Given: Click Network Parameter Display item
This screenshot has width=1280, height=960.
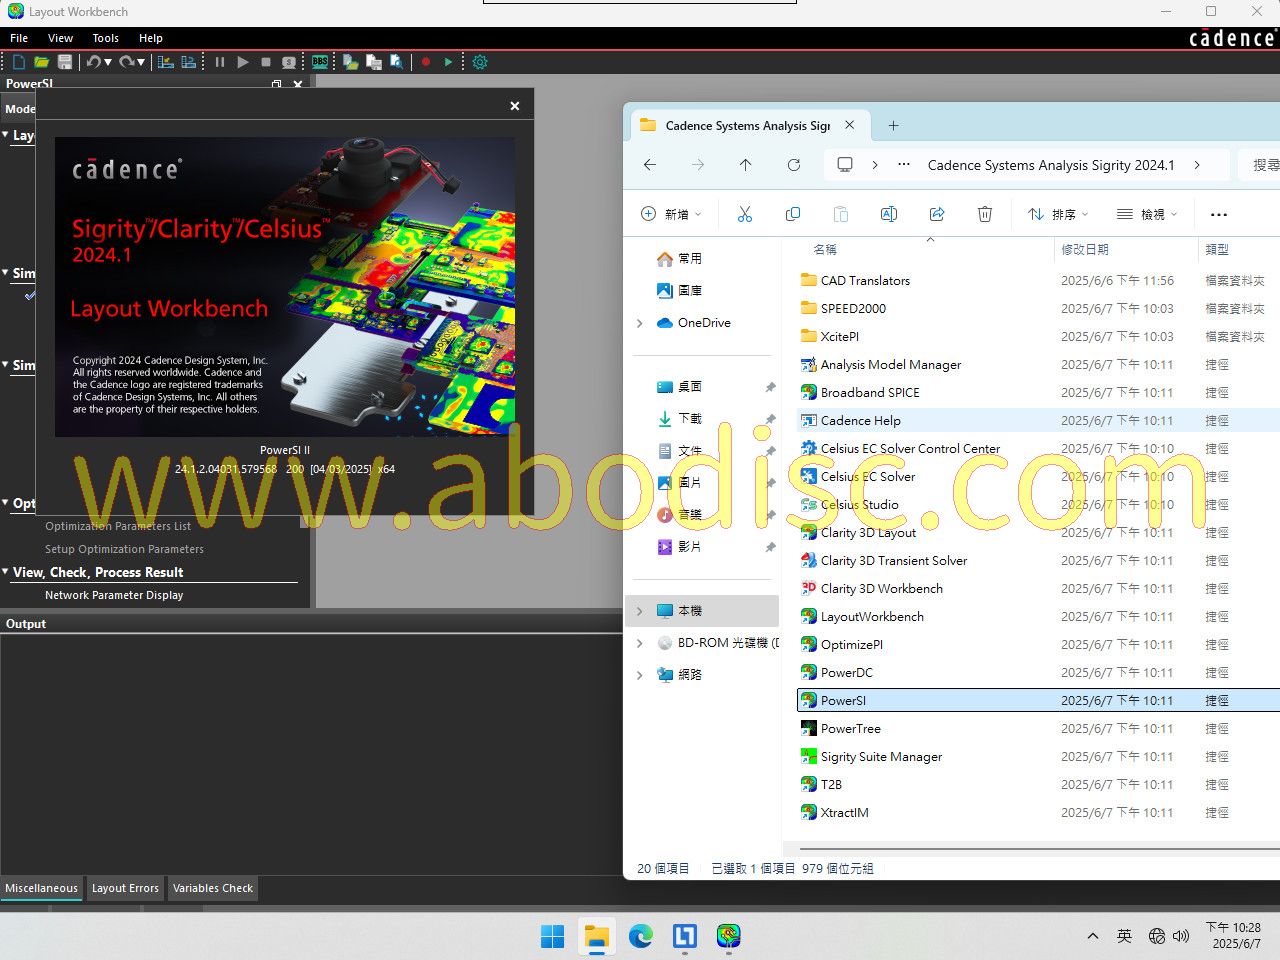Looking at the screenshot, I should [x=114, y=595].
